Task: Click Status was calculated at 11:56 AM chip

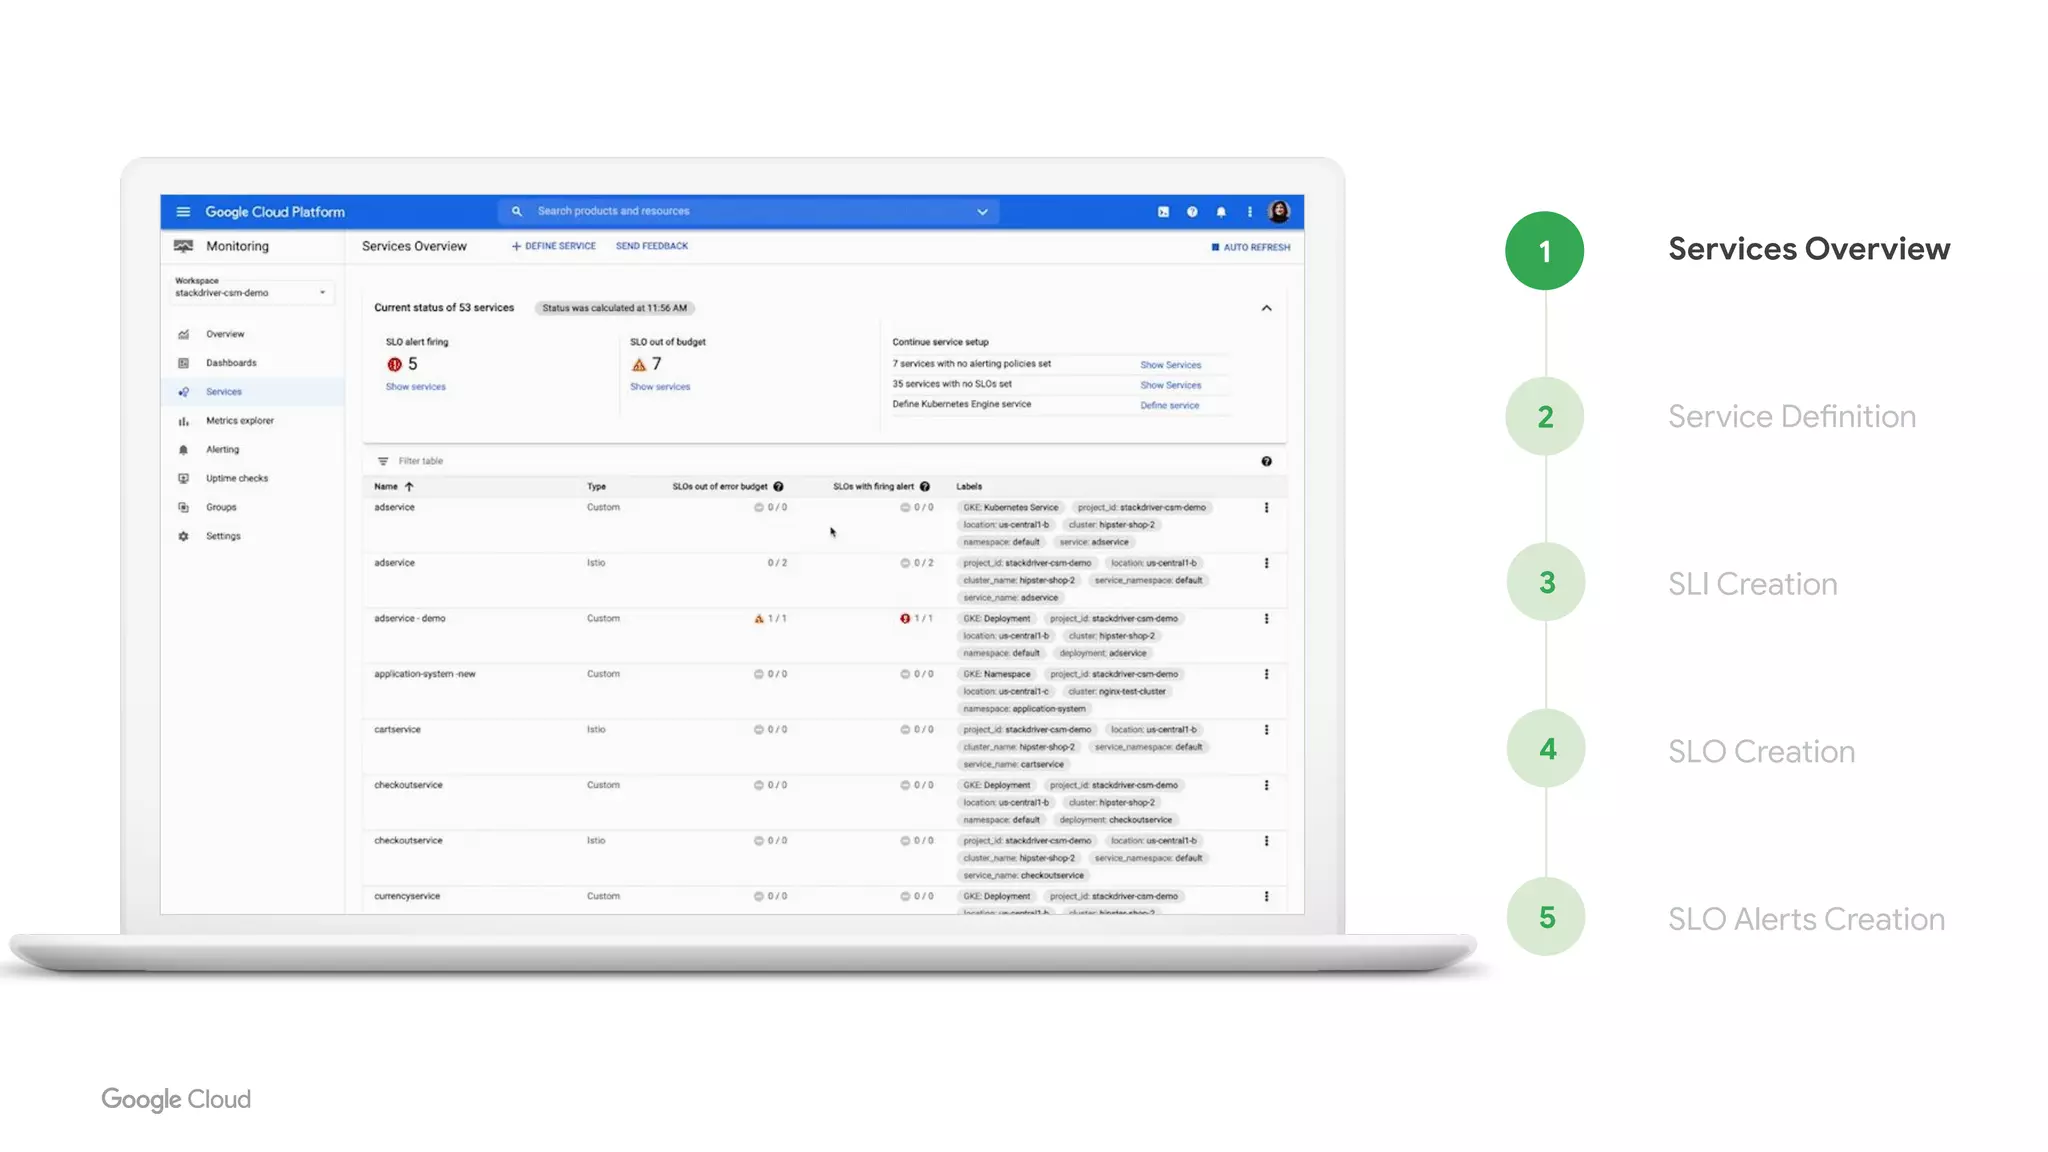Action: click(x=614, y=308)
